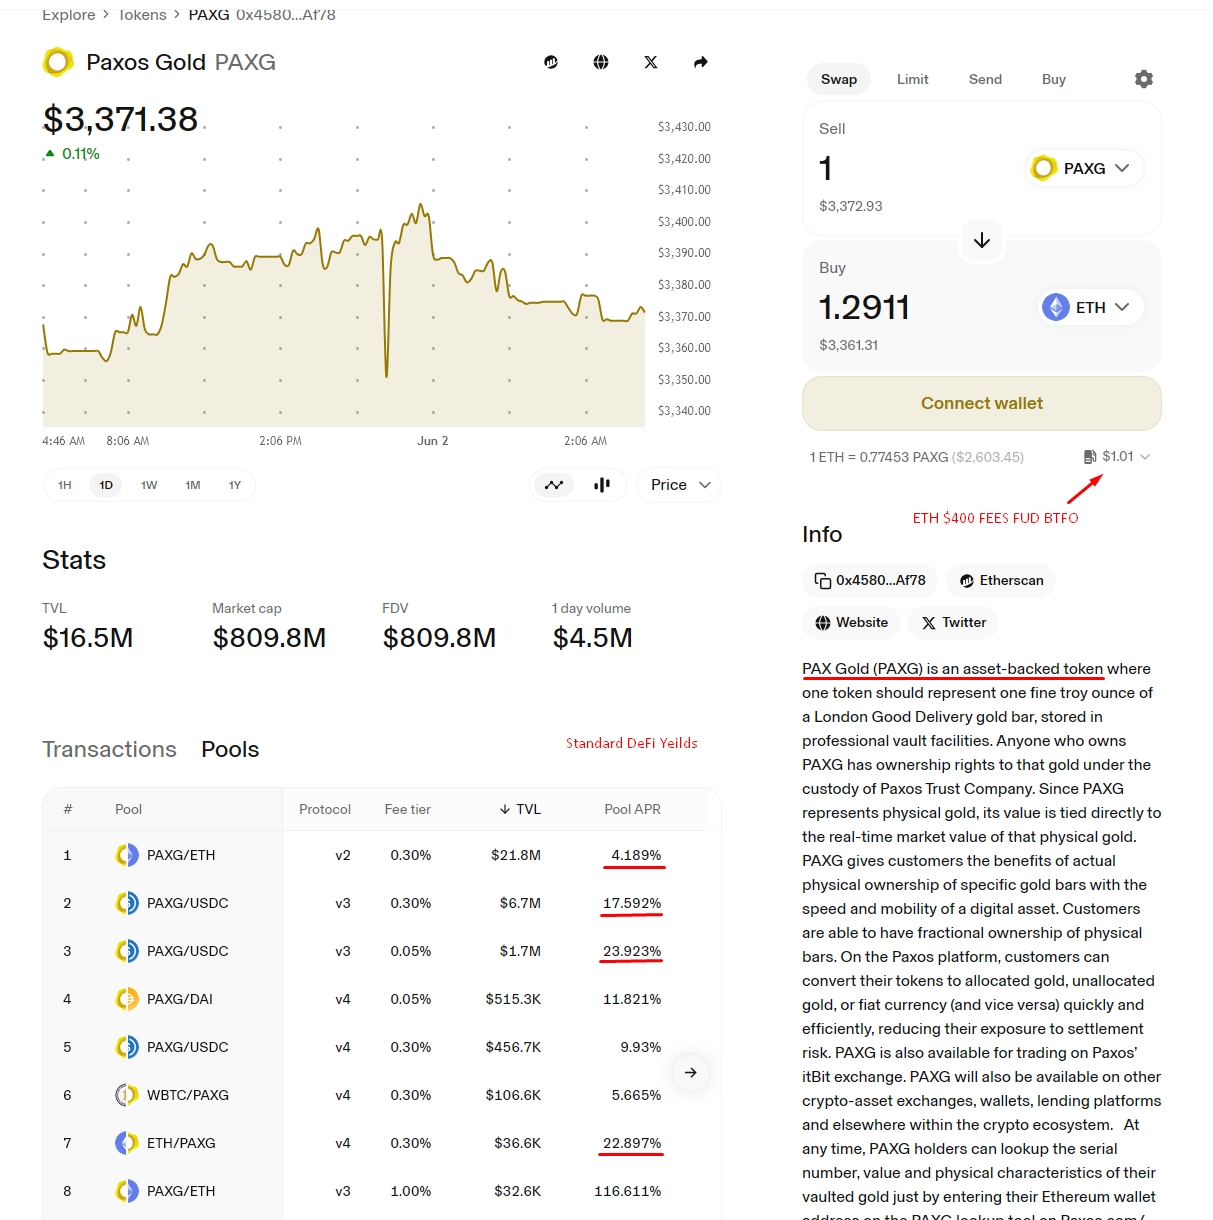Click WBTC/PAXG pool pair icon

[126, 1095]
